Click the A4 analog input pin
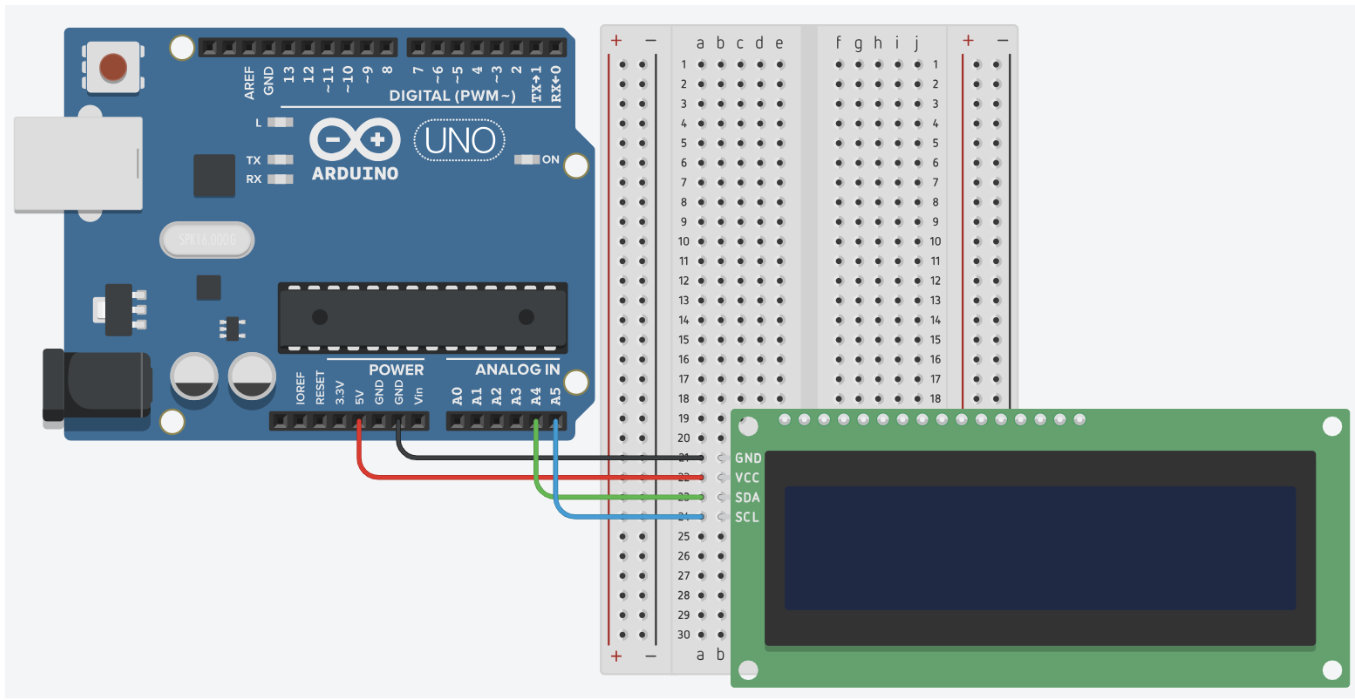The height and width of the screenshot is (700, 1355). coord(536,422)
